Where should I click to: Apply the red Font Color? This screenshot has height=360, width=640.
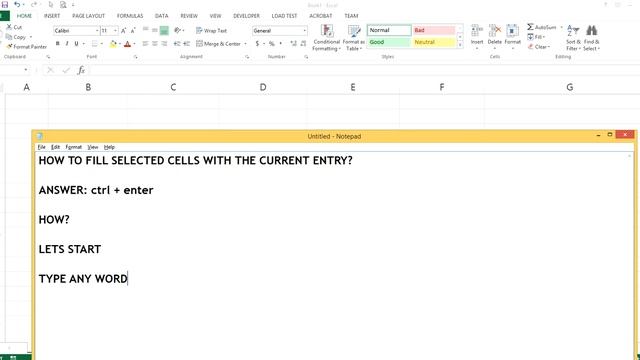127,43
